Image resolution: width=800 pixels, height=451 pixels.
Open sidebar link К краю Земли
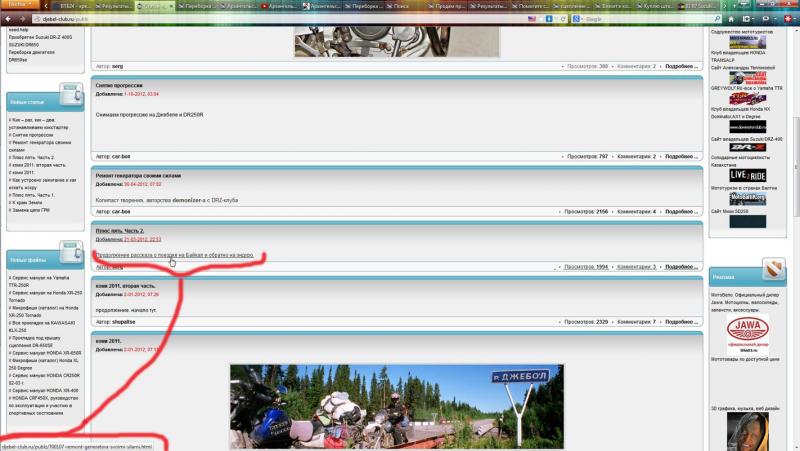(25, 203)
